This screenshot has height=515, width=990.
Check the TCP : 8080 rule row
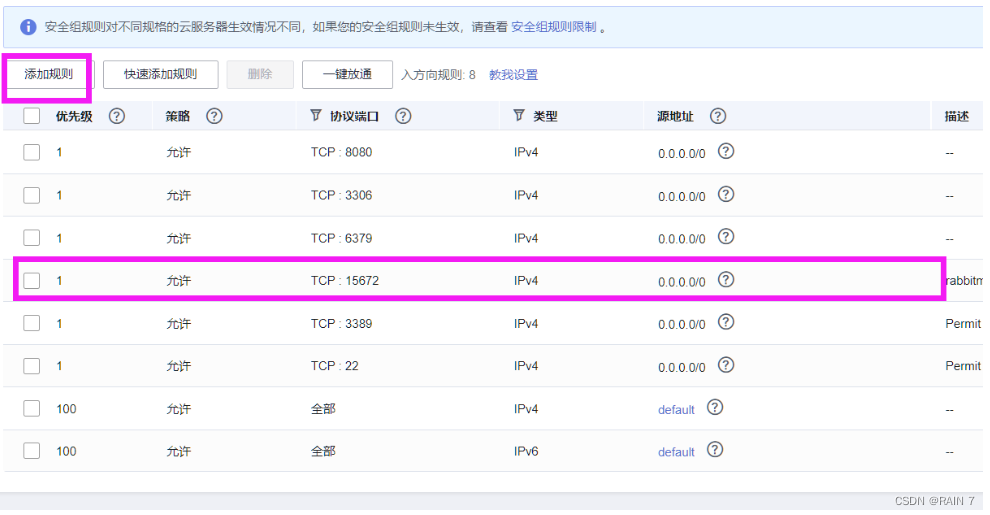(x=32, y=152)
